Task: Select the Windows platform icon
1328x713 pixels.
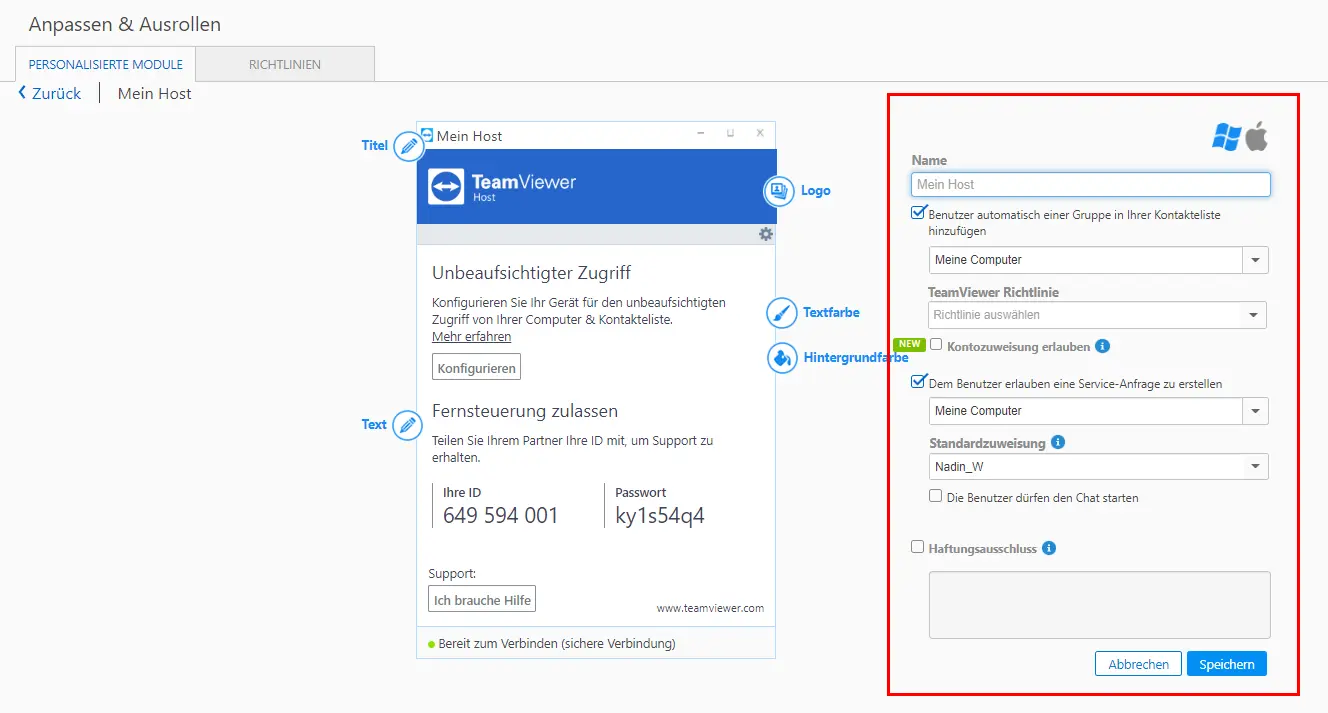Action: tap(1226, 137)
